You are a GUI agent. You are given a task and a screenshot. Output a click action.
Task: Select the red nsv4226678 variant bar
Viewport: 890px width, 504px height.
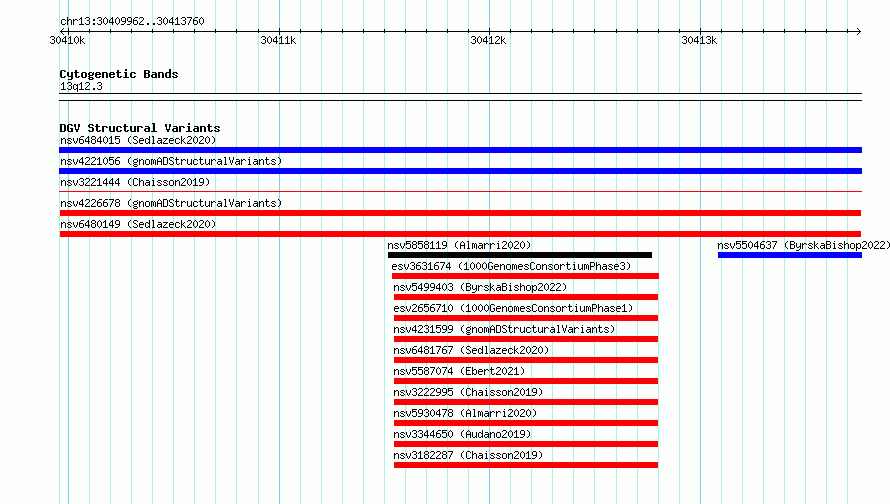pyautogui.click(x=460, y=213)
